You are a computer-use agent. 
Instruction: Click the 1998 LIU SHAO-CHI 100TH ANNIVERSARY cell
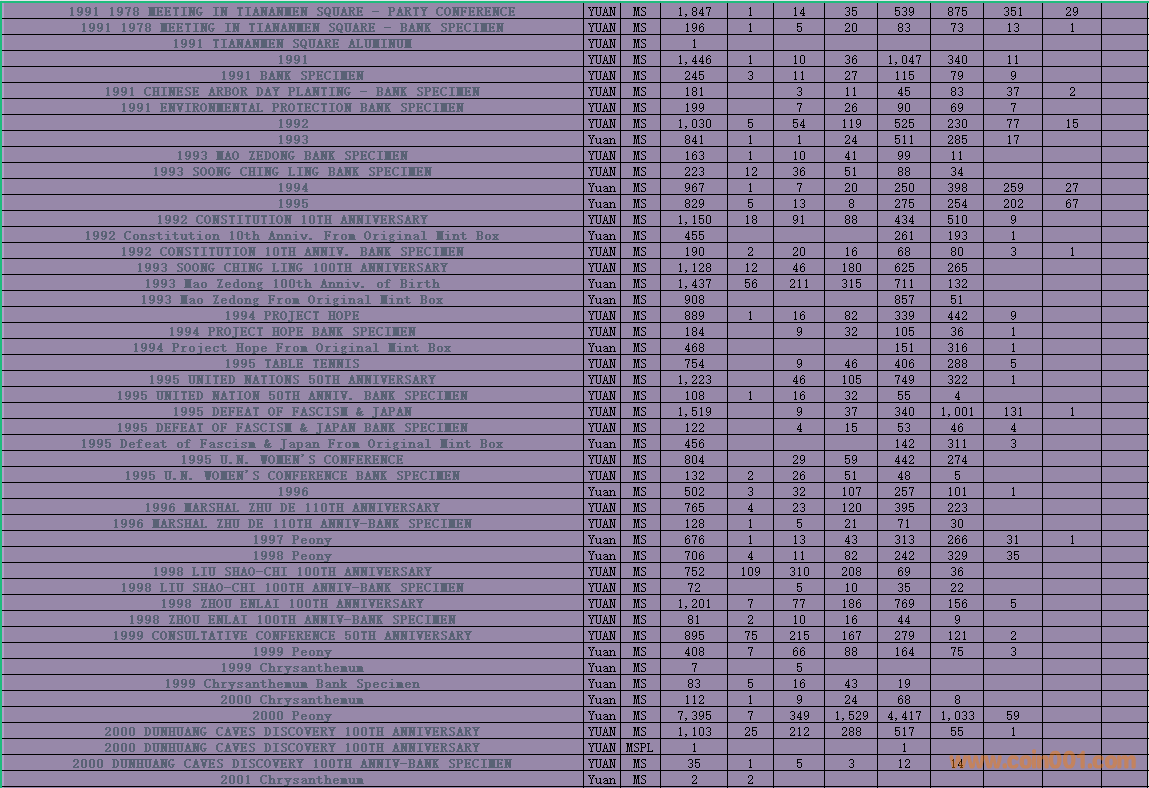click(x=292, y=572)
